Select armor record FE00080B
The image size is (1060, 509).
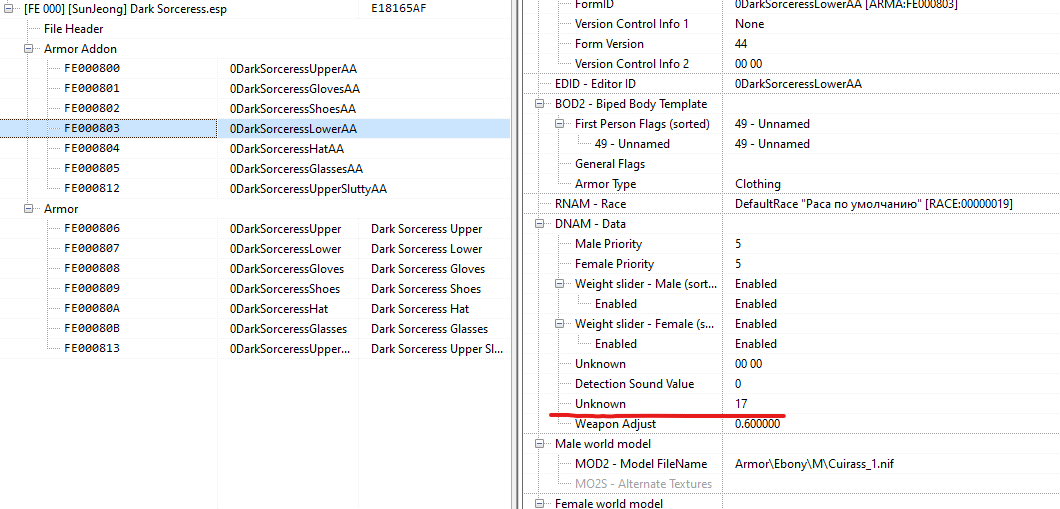pyautogui.click(x=92, y=329)
